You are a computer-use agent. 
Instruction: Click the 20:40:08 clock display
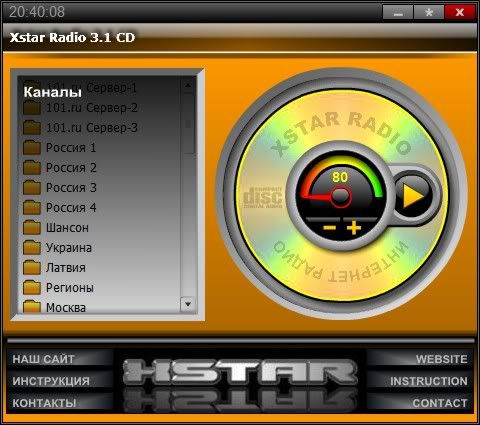[x=37, y=12]
